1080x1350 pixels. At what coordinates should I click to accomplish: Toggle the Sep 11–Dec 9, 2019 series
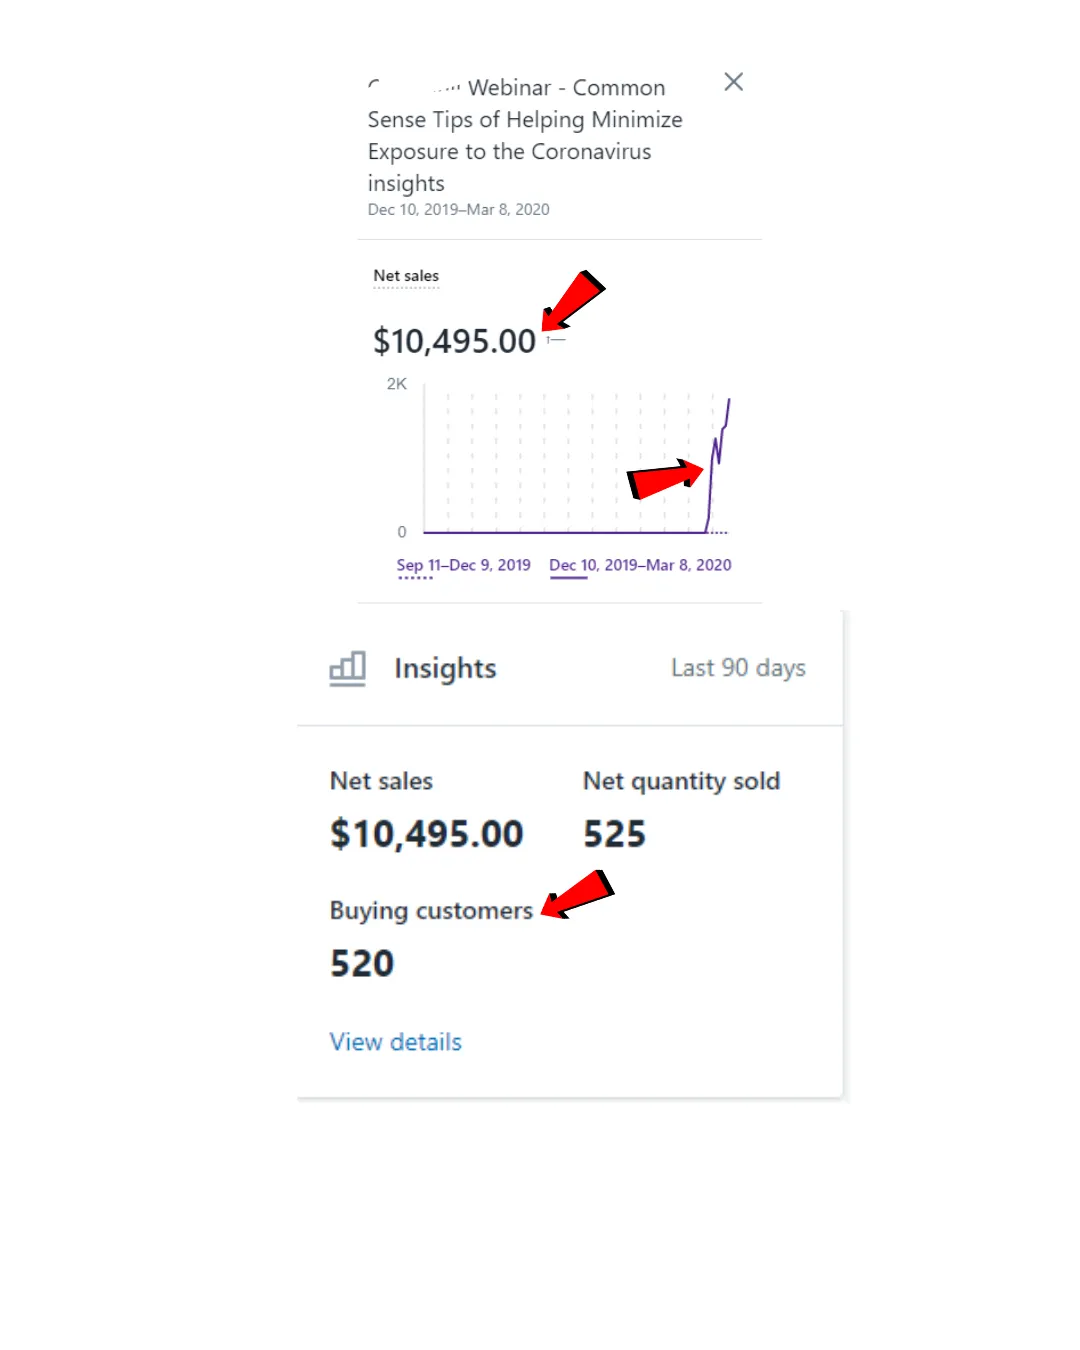click(x=463, y=566)
